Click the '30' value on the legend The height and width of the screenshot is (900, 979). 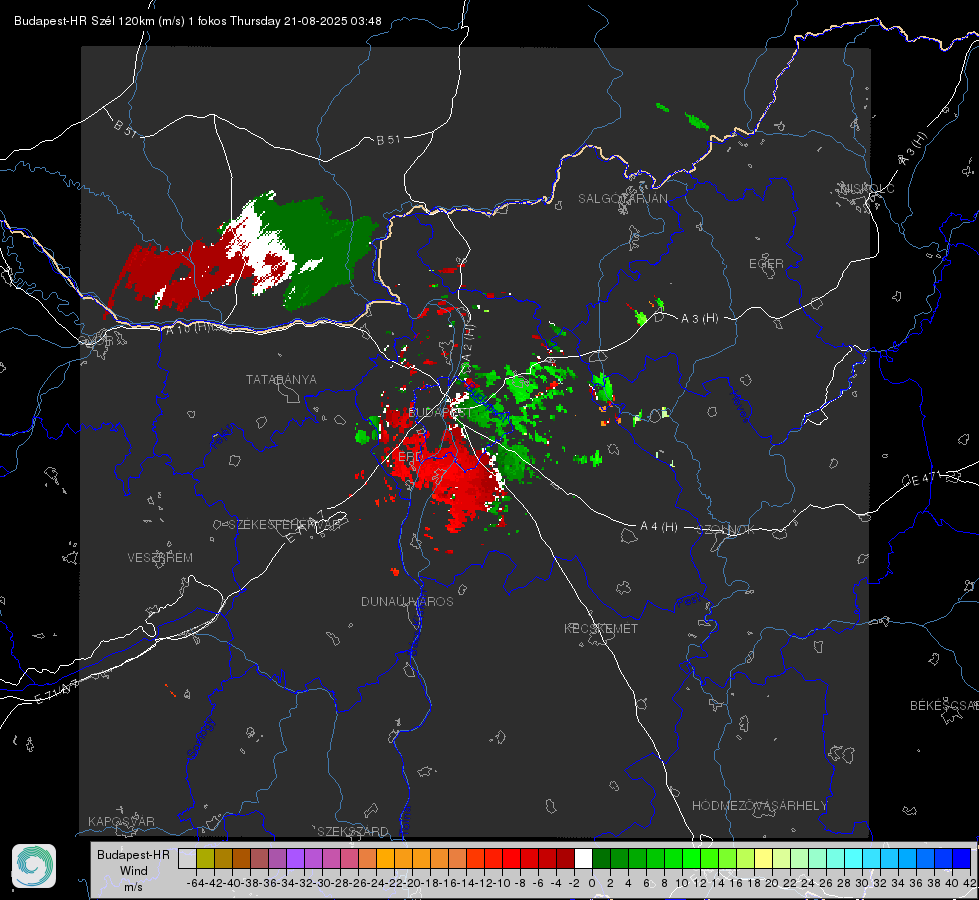862,883
